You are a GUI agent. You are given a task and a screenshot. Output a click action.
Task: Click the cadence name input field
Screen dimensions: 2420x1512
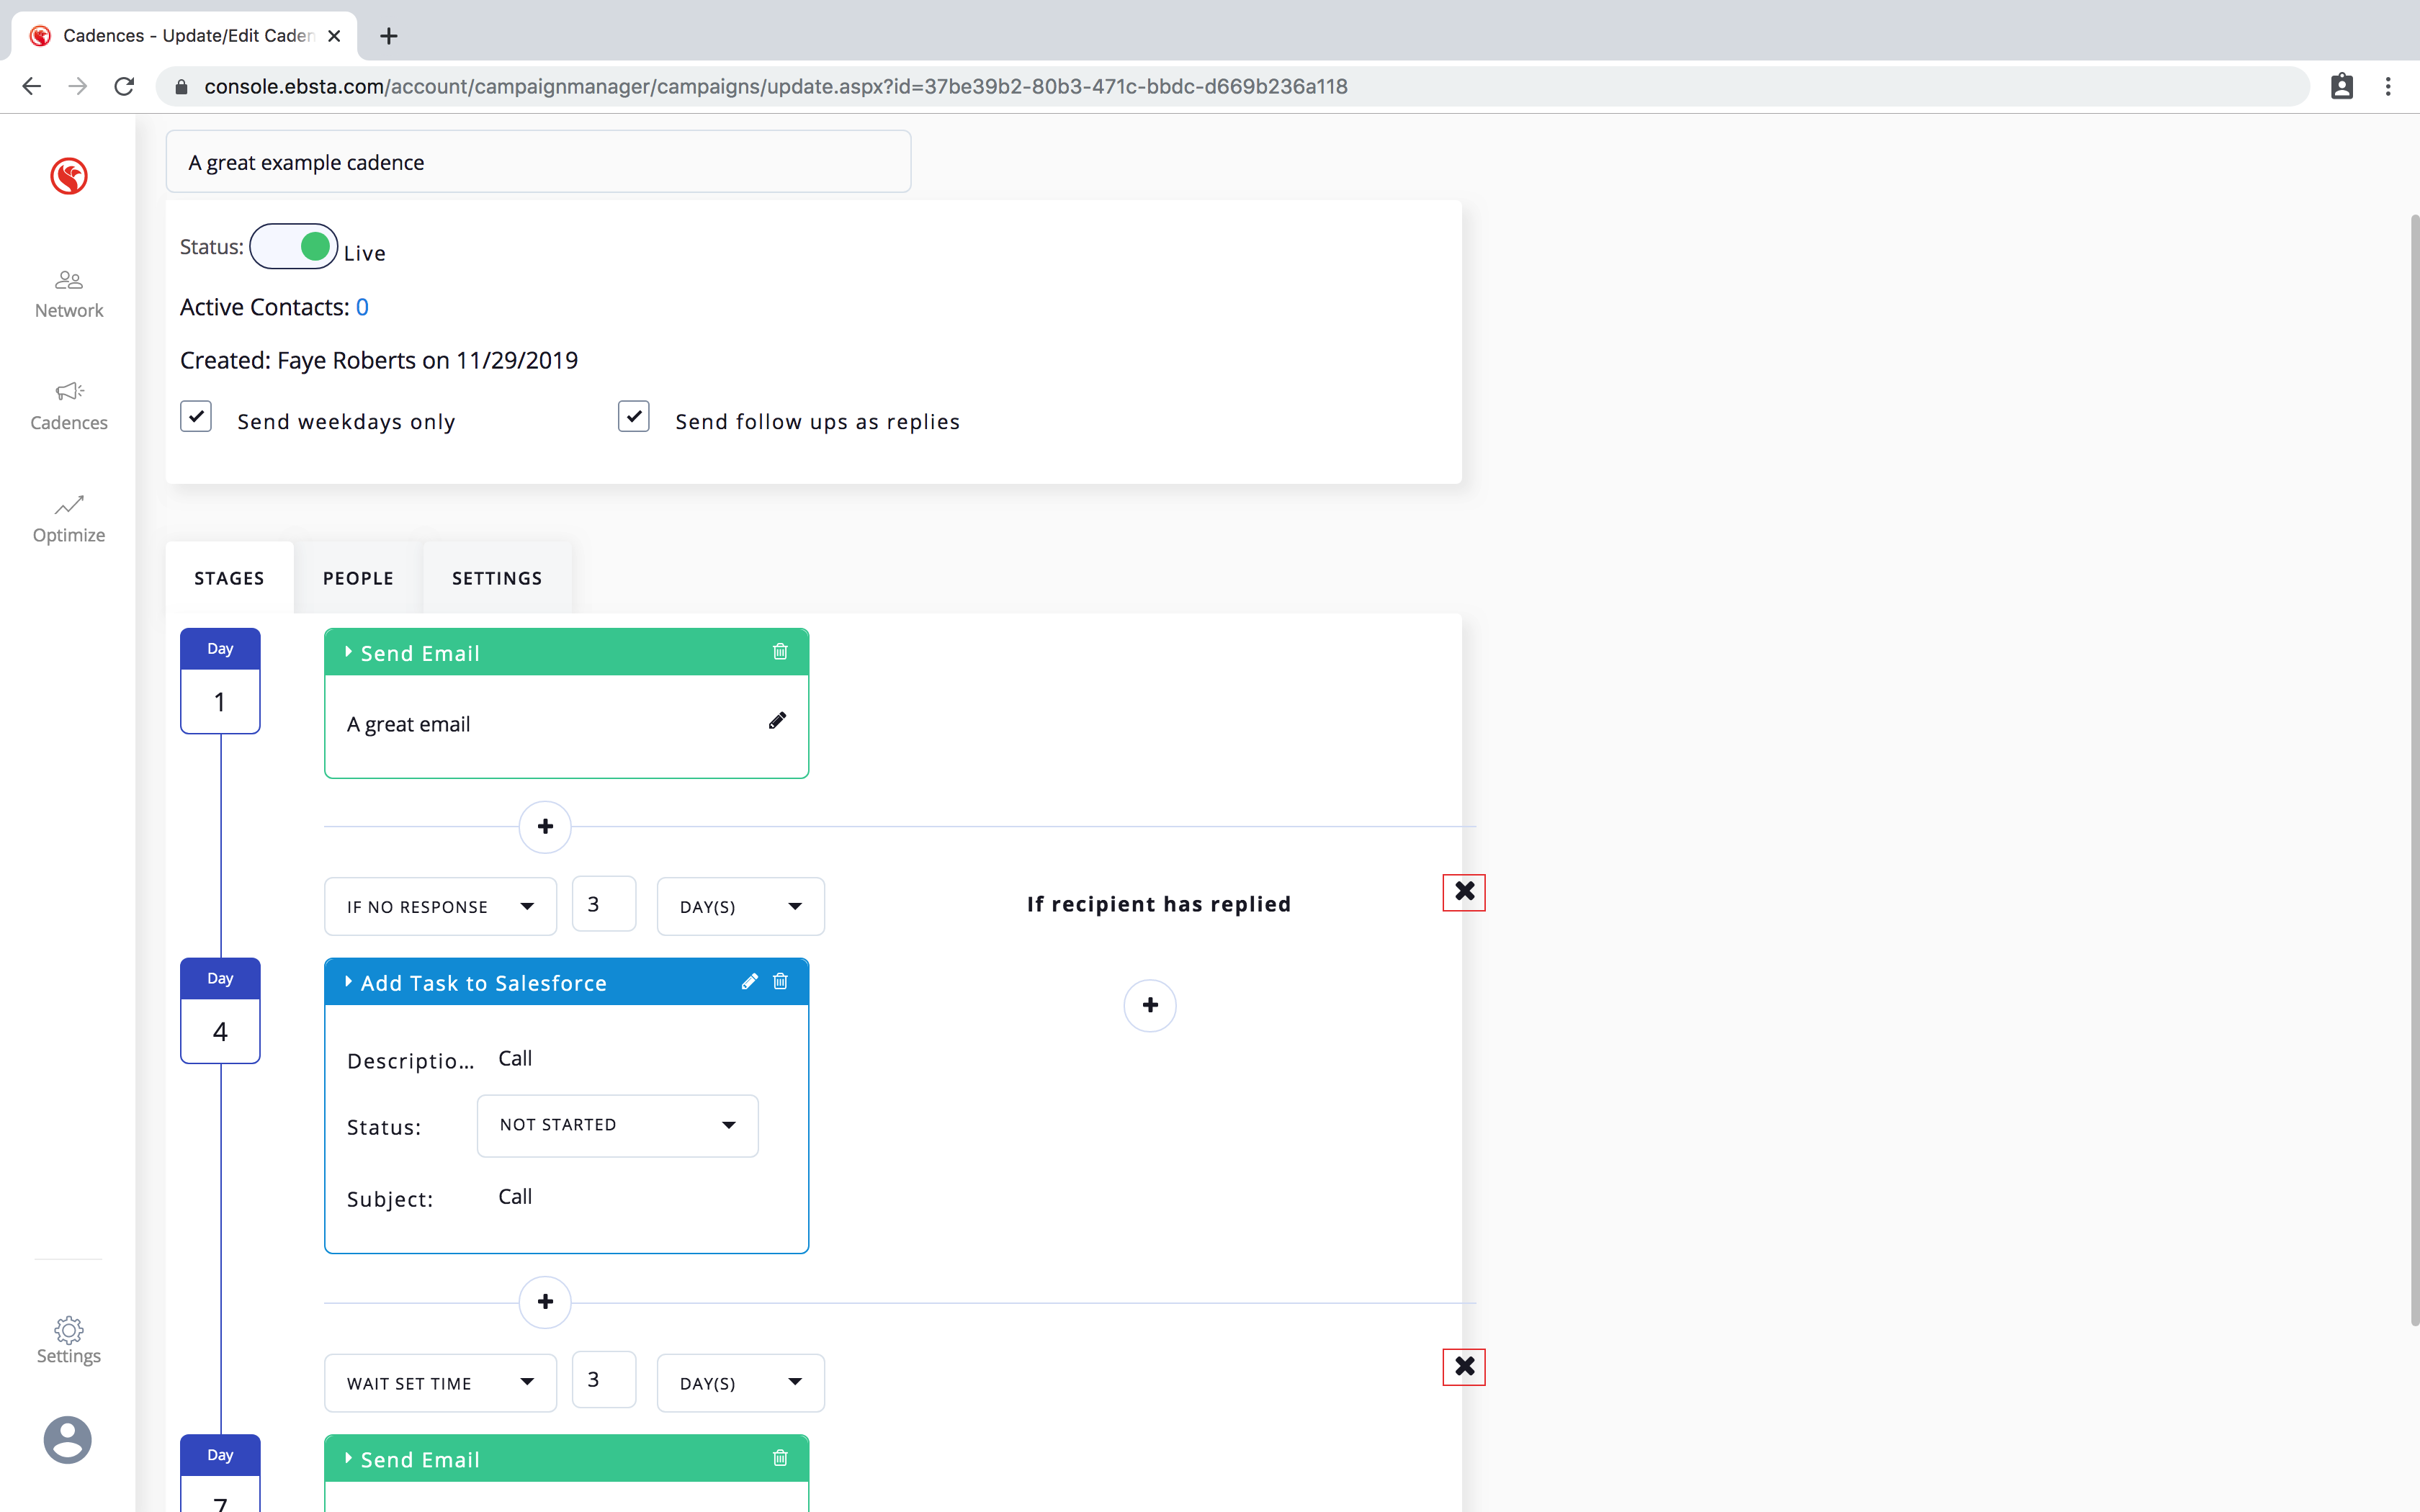[x=538, y=162]
